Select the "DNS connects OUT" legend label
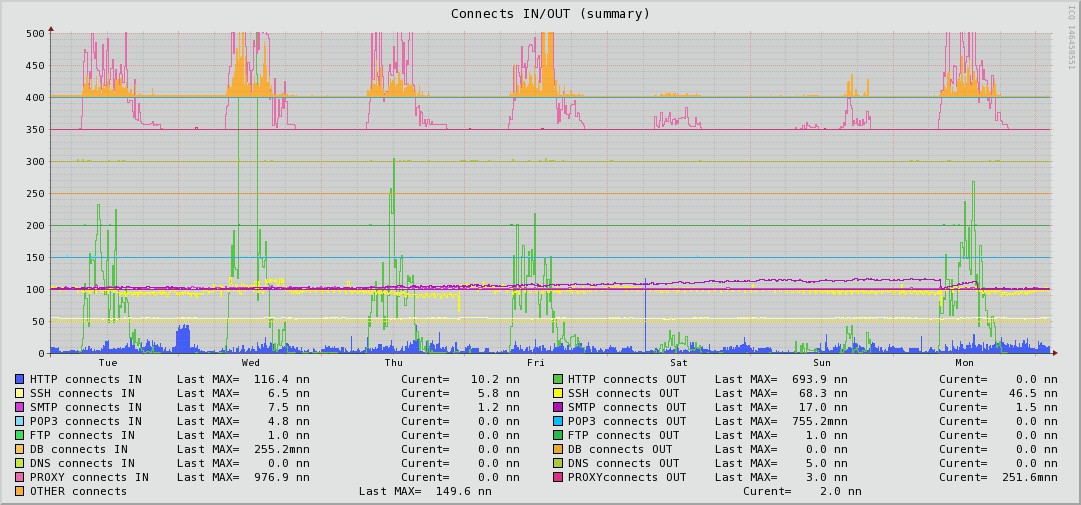 624,464
